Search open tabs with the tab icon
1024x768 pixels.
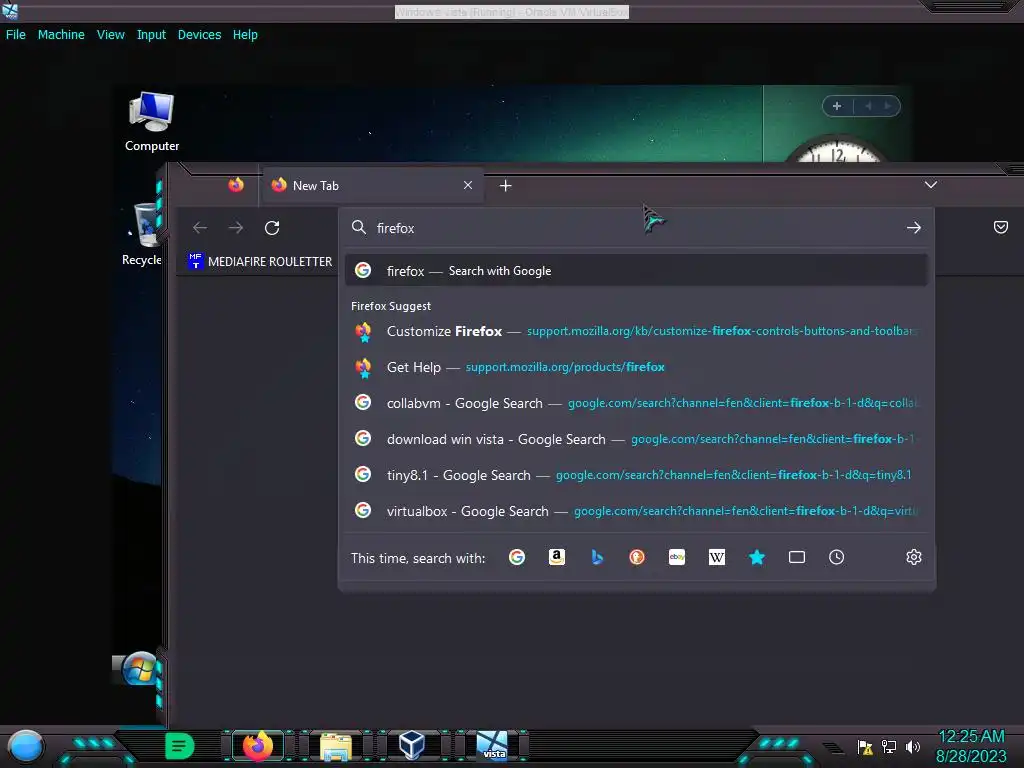(x=797, y=557)
